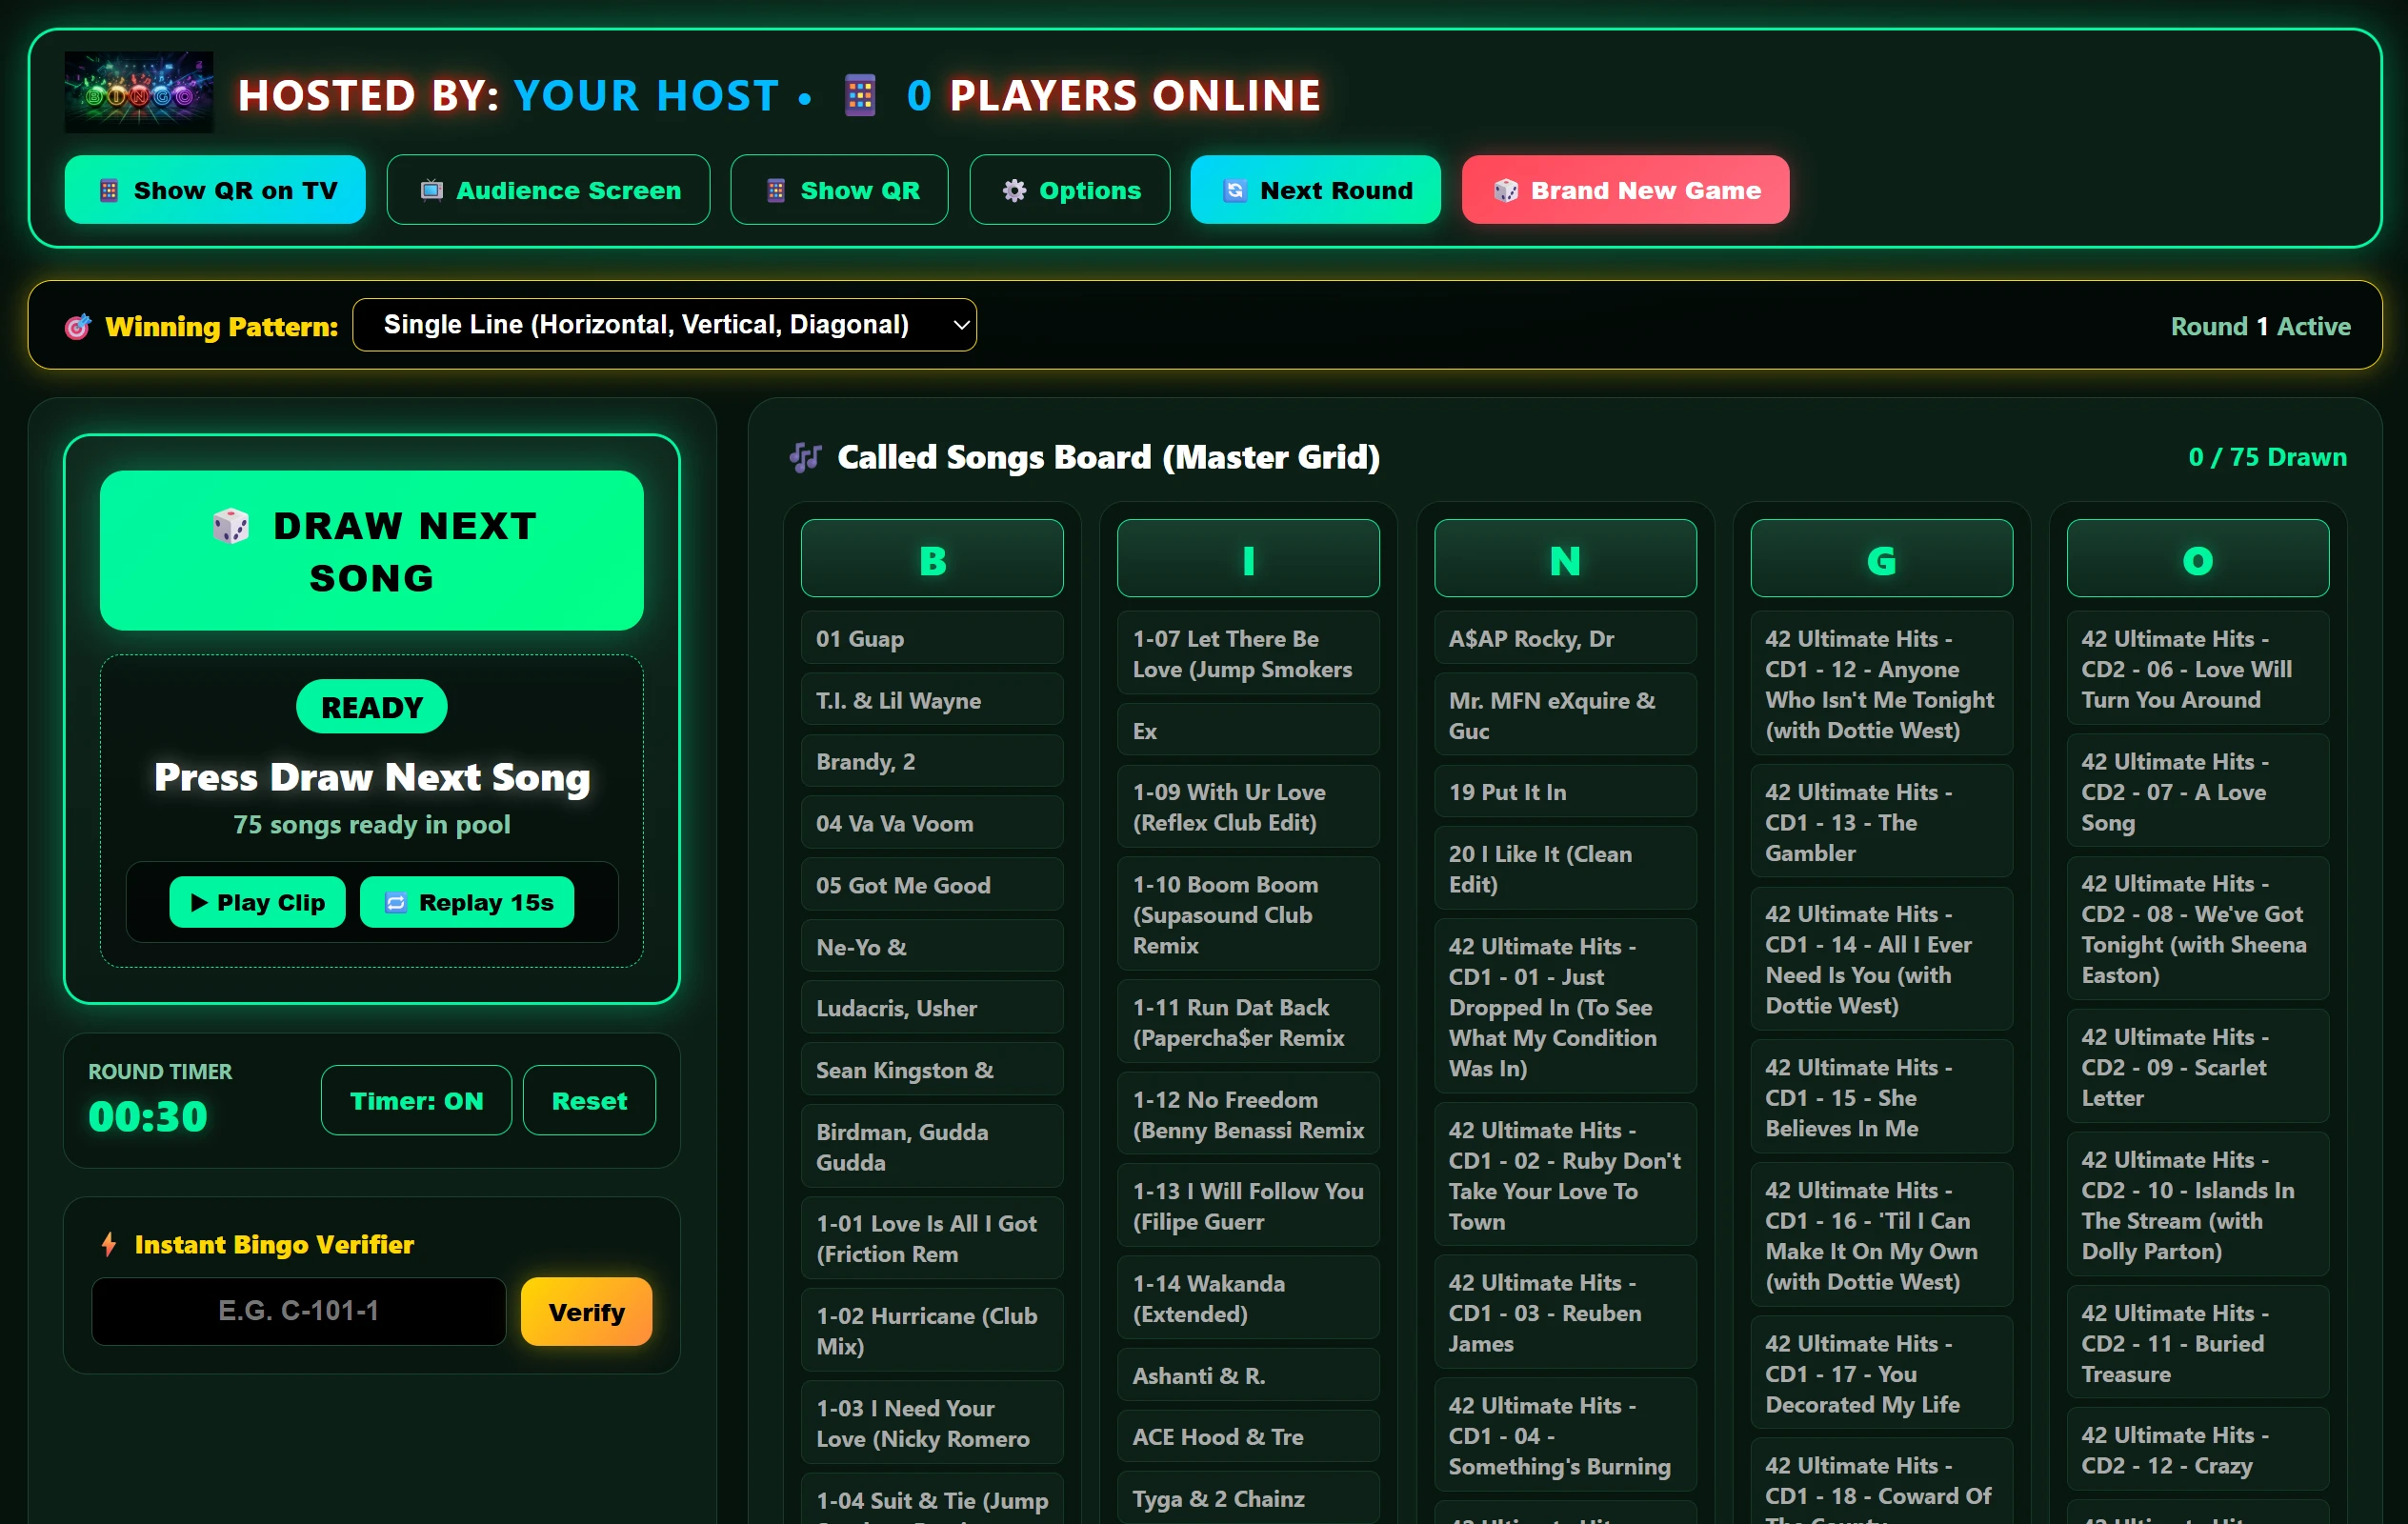Open the Audience Screen

[x=548, y=190]
